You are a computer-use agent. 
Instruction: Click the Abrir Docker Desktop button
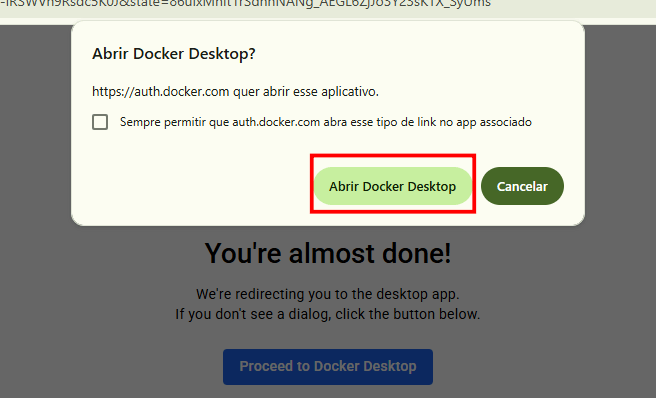(x=393, y=186)
